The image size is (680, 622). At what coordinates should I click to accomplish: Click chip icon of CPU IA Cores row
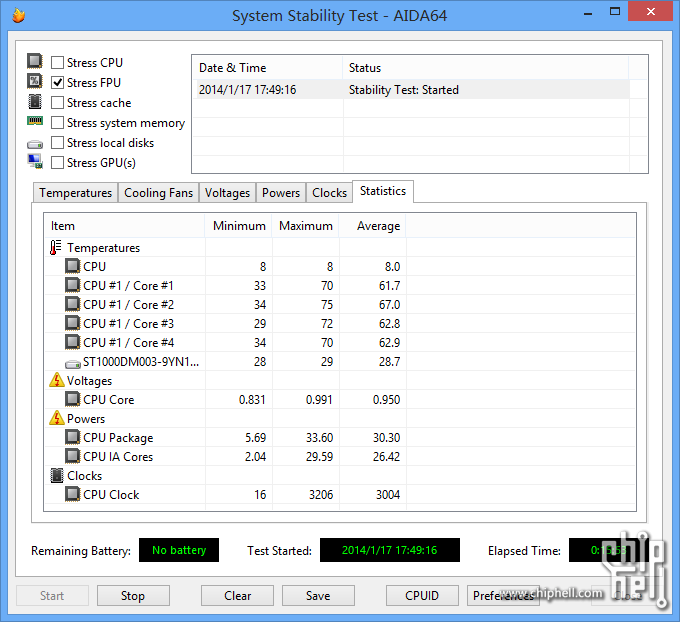(72, 457)
